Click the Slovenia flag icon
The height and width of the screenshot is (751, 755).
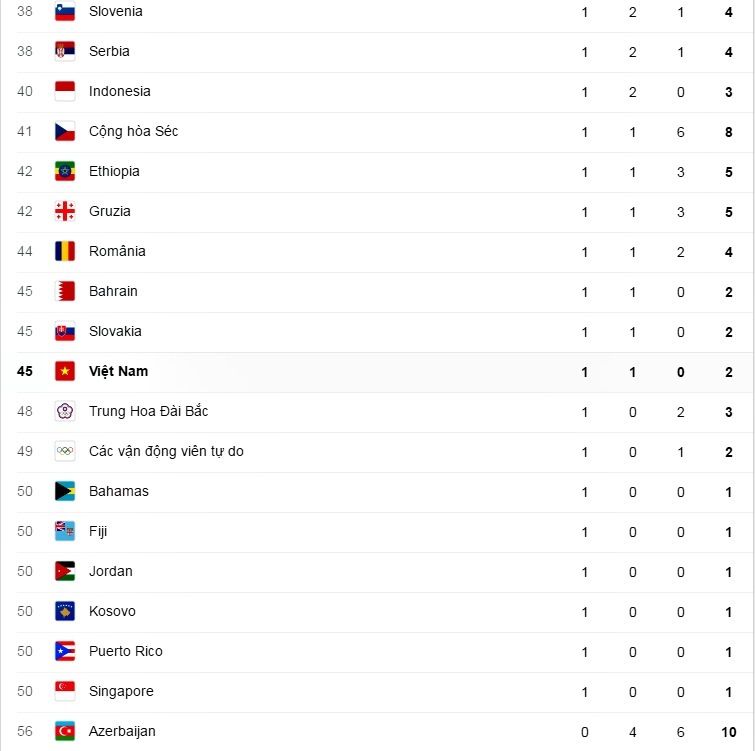[65, 12]
